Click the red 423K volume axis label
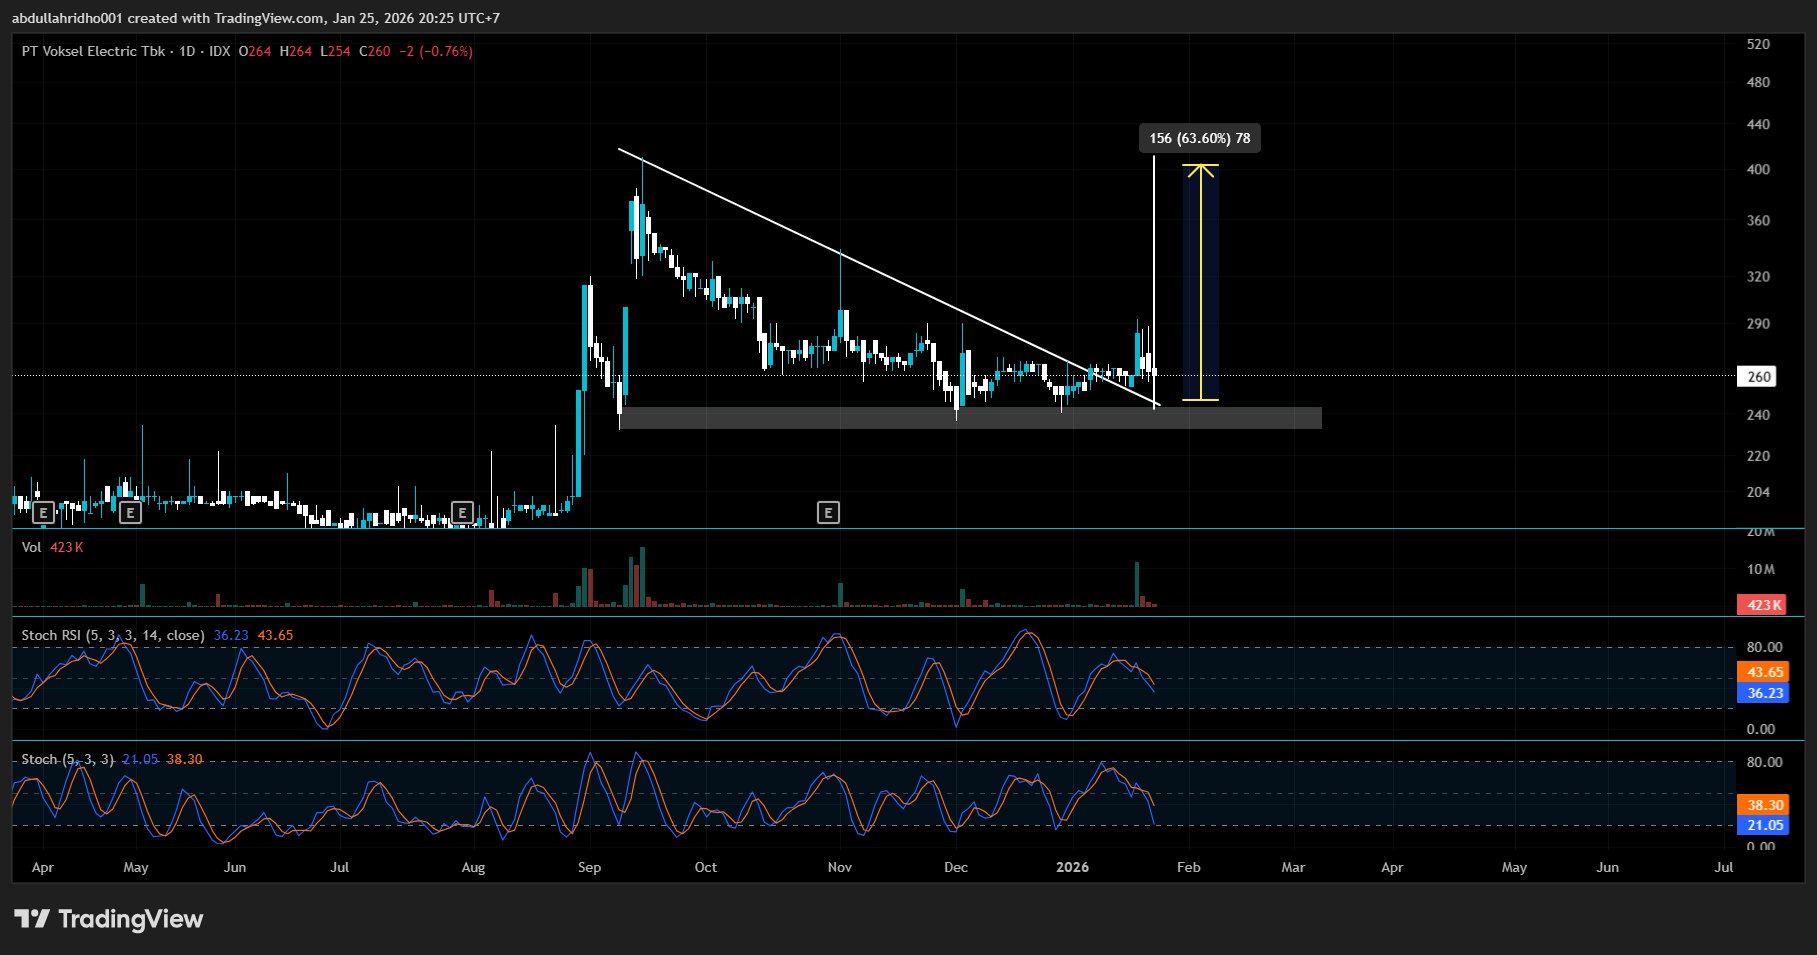 [1764, 605]
